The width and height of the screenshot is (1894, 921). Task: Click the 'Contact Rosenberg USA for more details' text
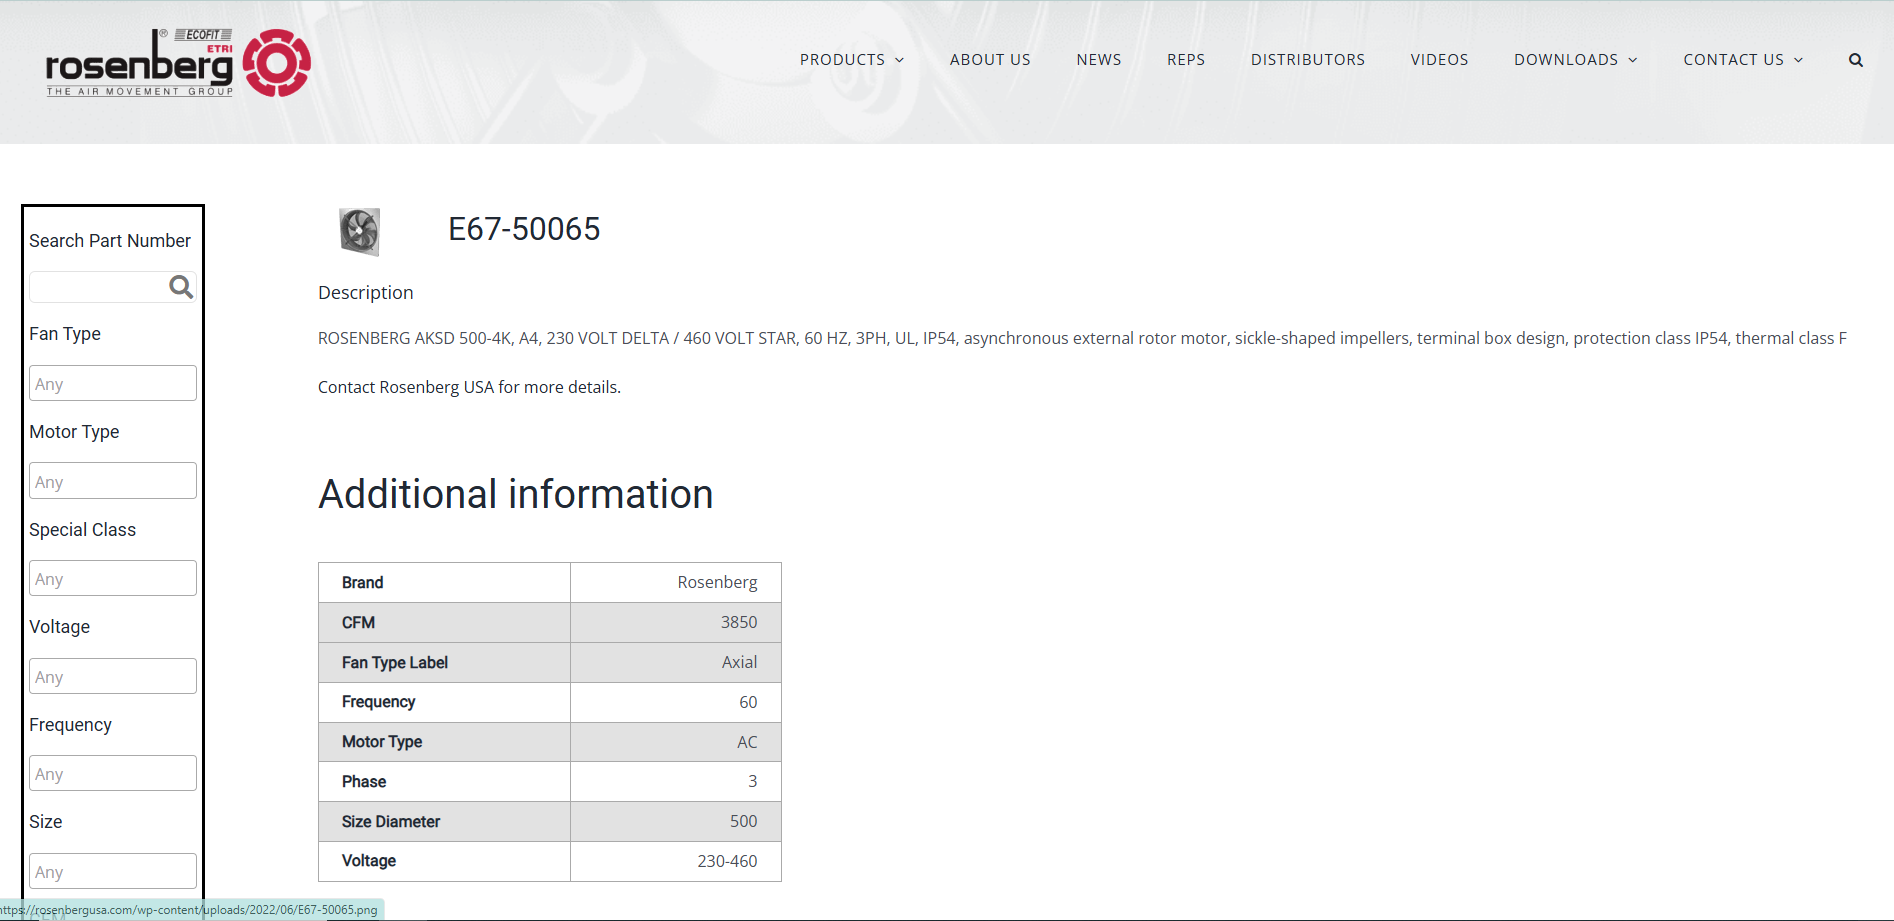tap(469, 387)
